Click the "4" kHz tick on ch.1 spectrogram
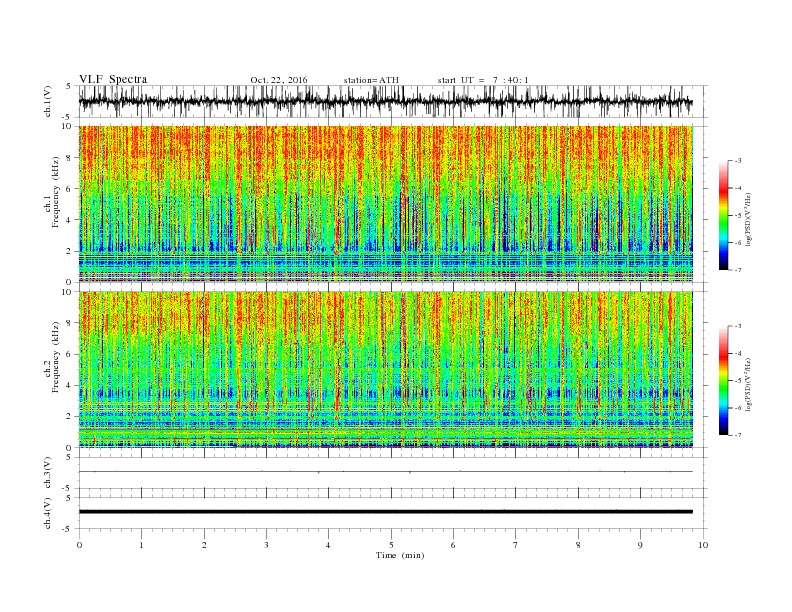The width and height of the screenshot is (792, 612). [x=69, y=220]
